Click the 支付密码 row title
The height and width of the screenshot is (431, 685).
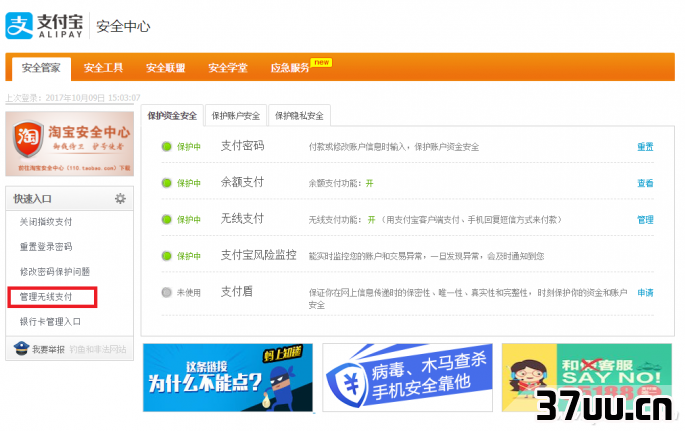click(242, 146)
